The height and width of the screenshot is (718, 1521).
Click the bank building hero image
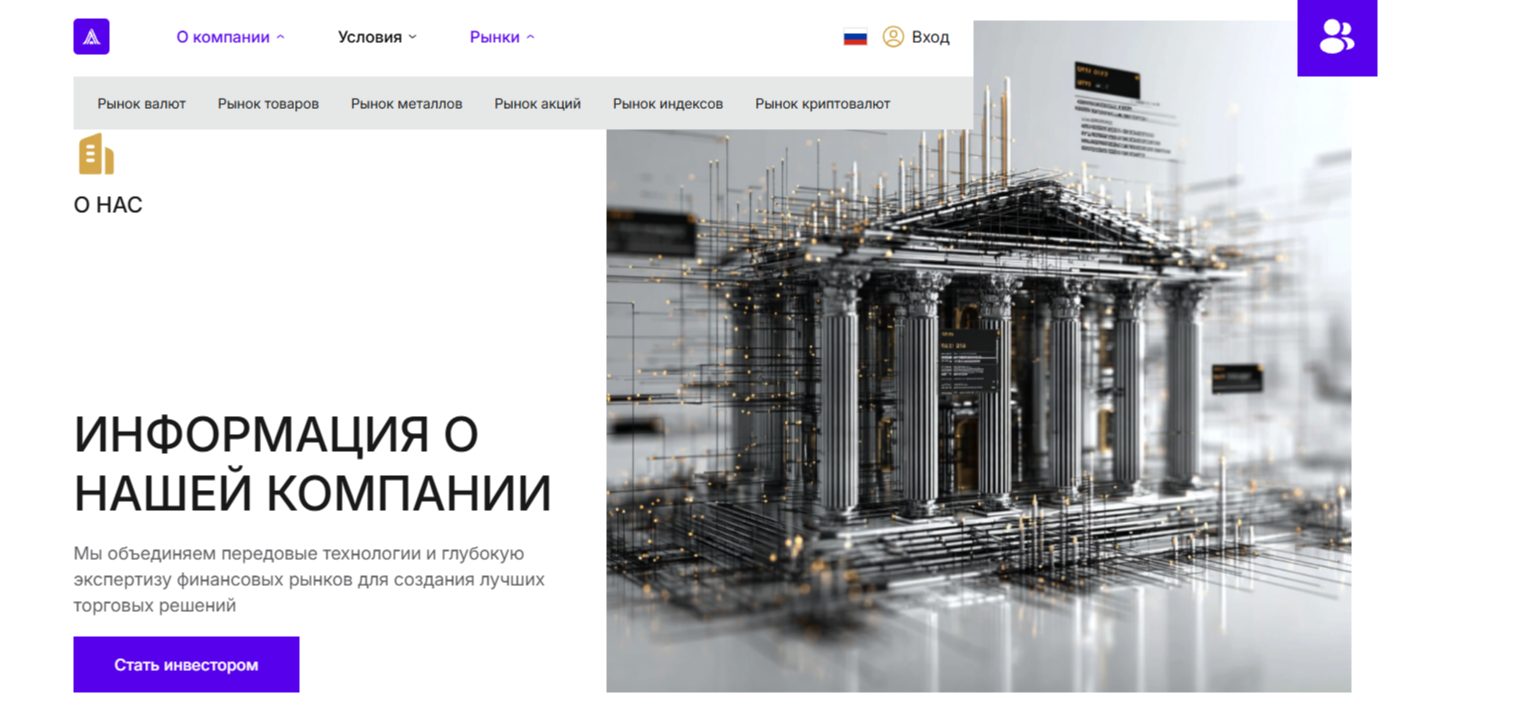click(979, 356)
